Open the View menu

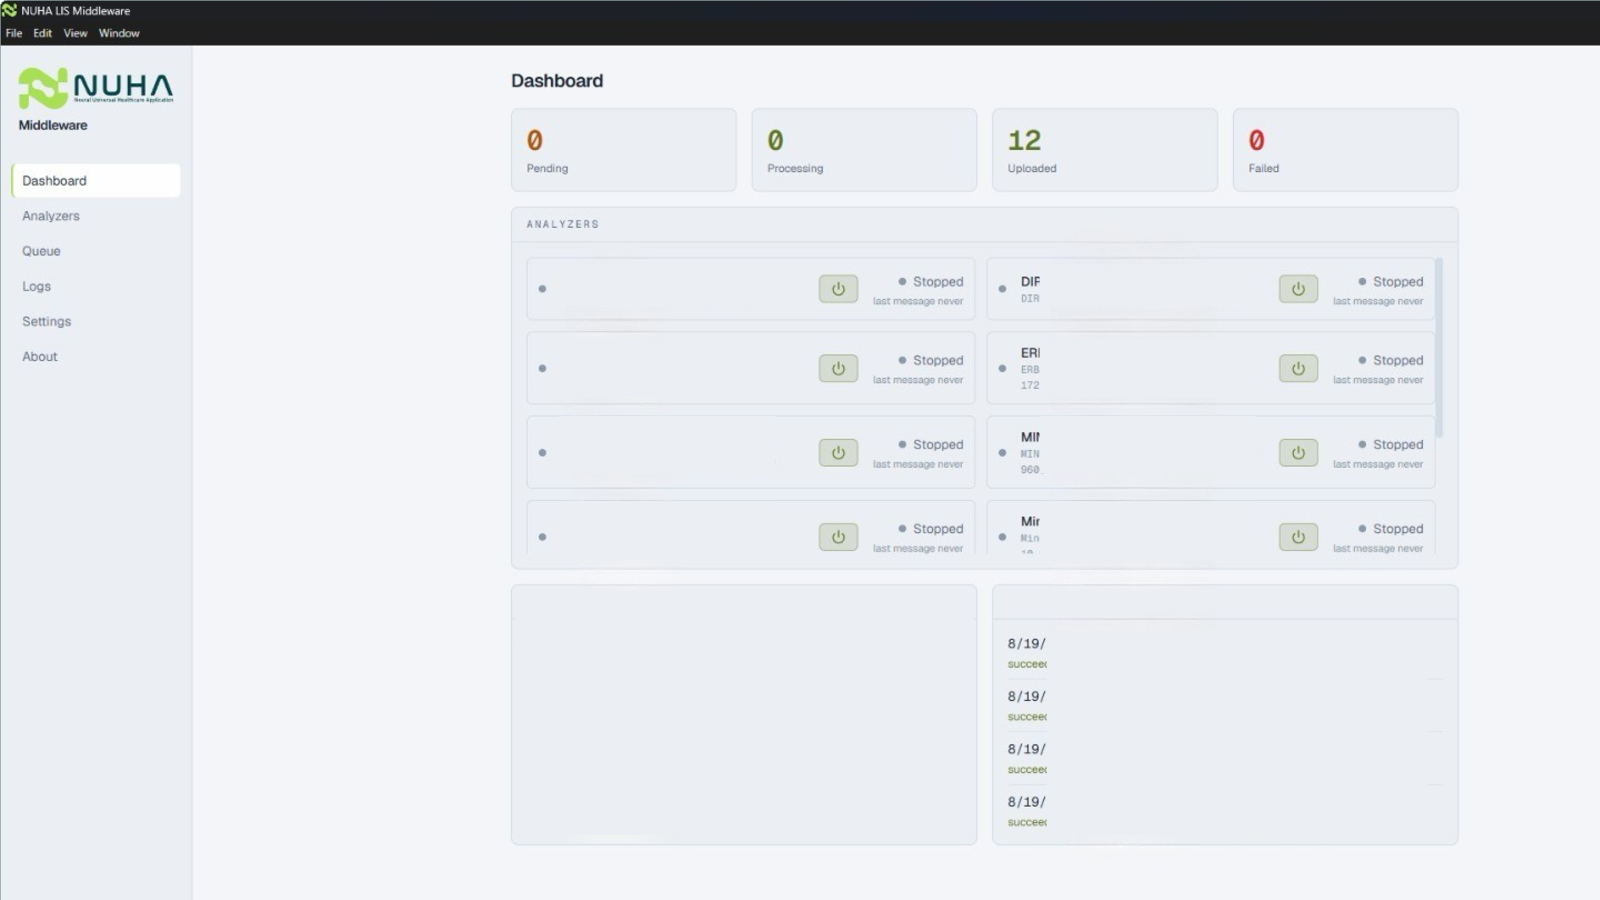[75, 33]
